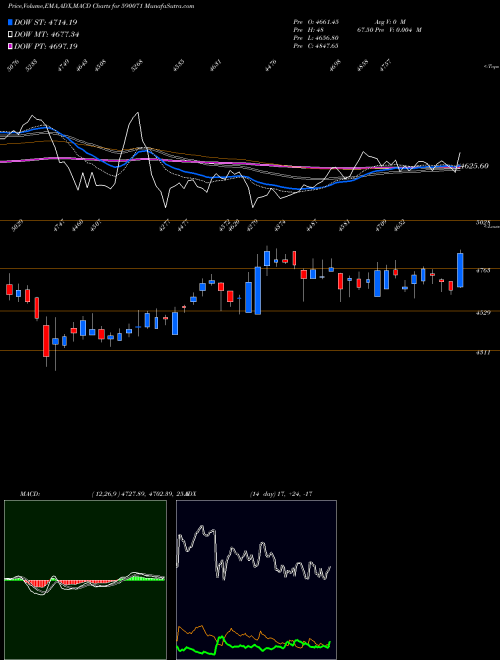Screen dimensions: 500x660
Task: Click the chart title mentioning MunafaSutra.com
Action: coord(101,6)
